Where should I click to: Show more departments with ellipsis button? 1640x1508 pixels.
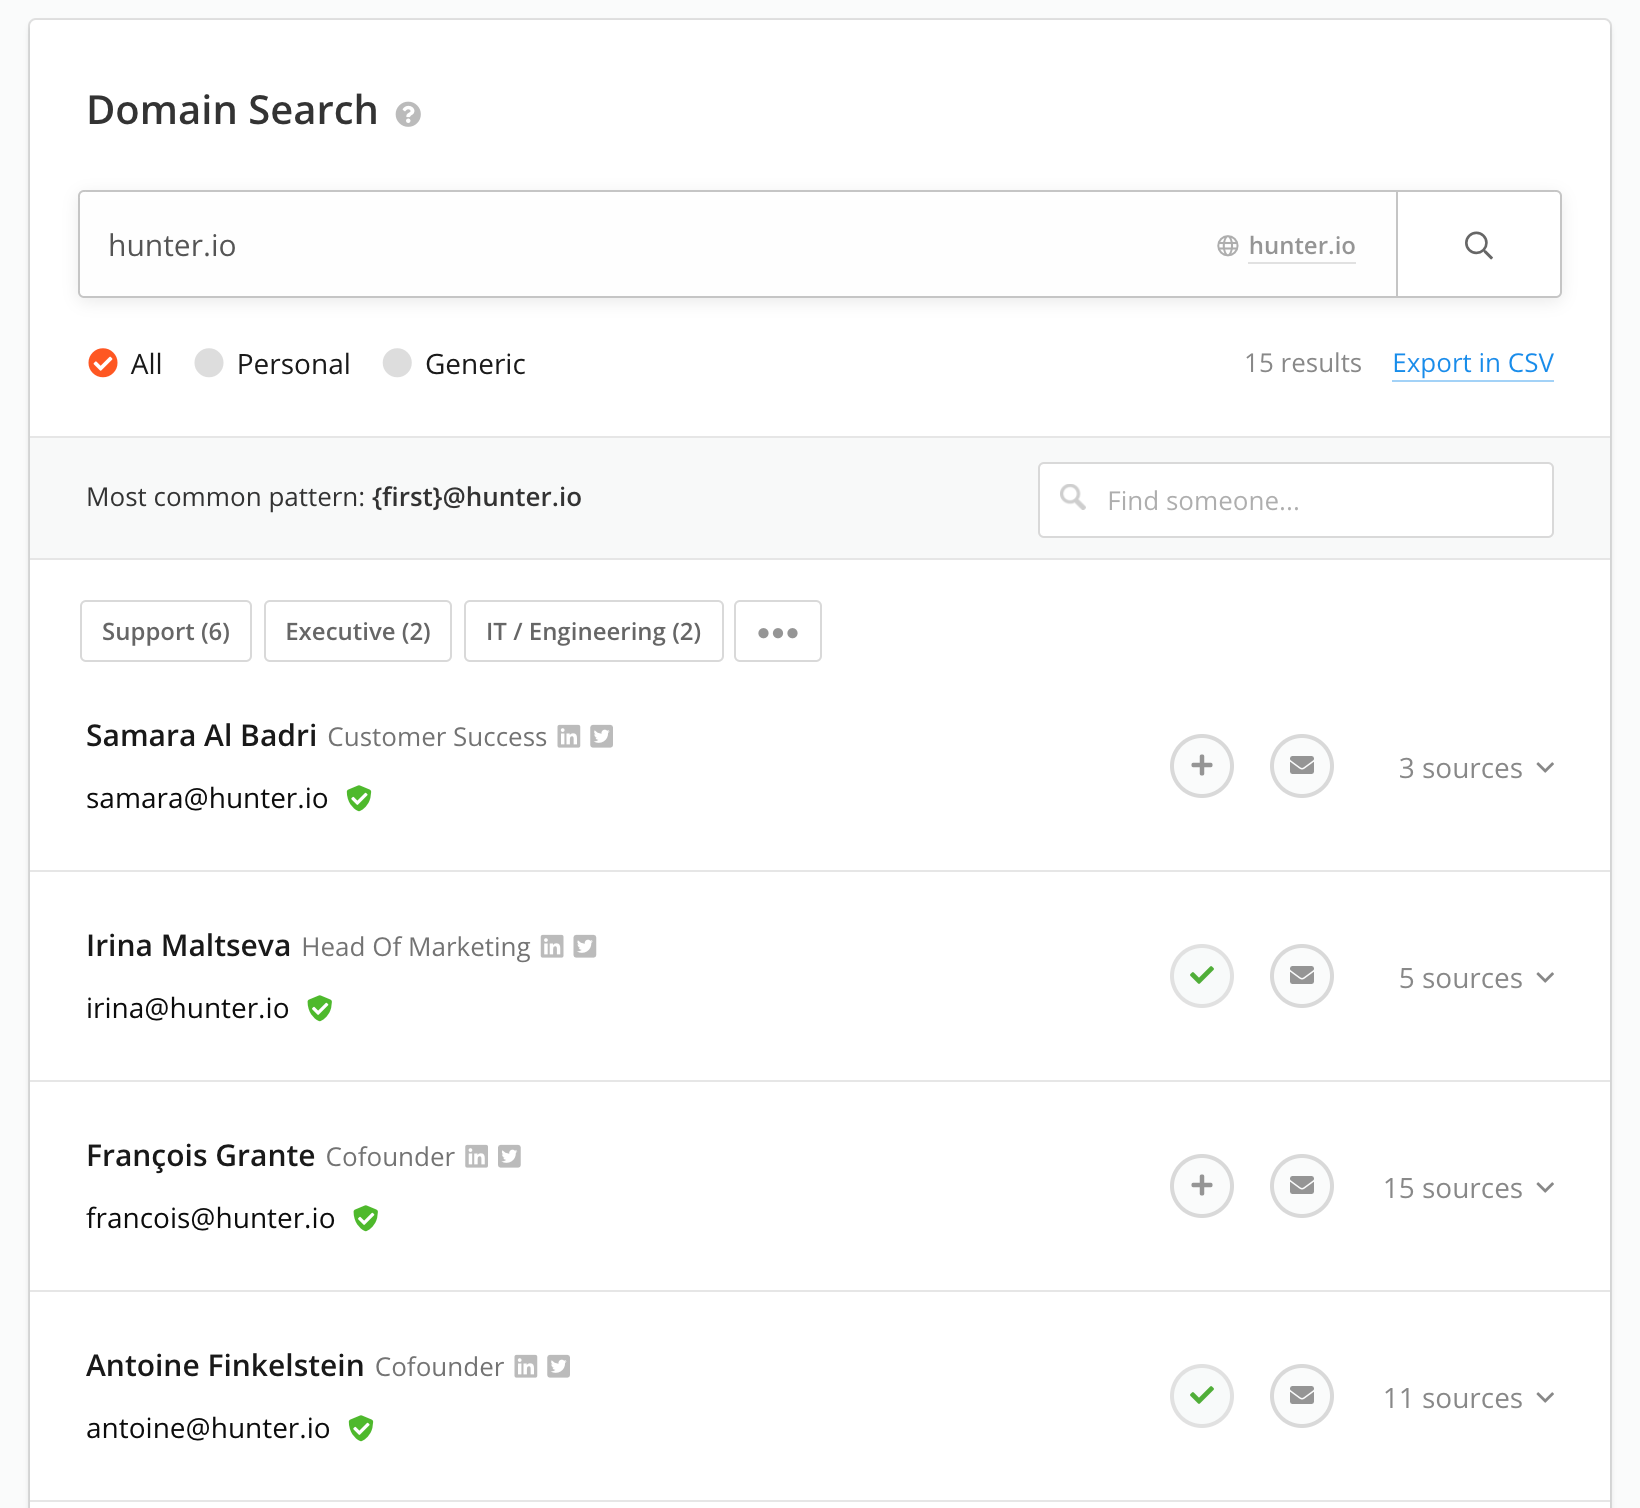(778, 631)
